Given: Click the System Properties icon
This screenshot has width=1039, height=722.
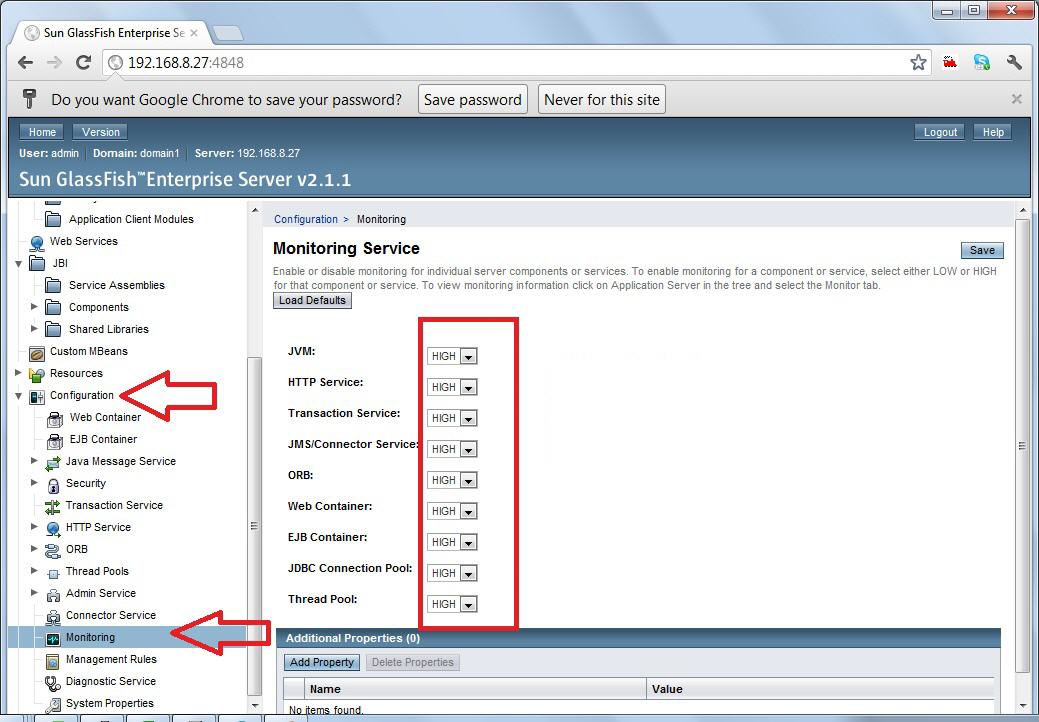Looking at the screenshot, I should coord(53,704).
